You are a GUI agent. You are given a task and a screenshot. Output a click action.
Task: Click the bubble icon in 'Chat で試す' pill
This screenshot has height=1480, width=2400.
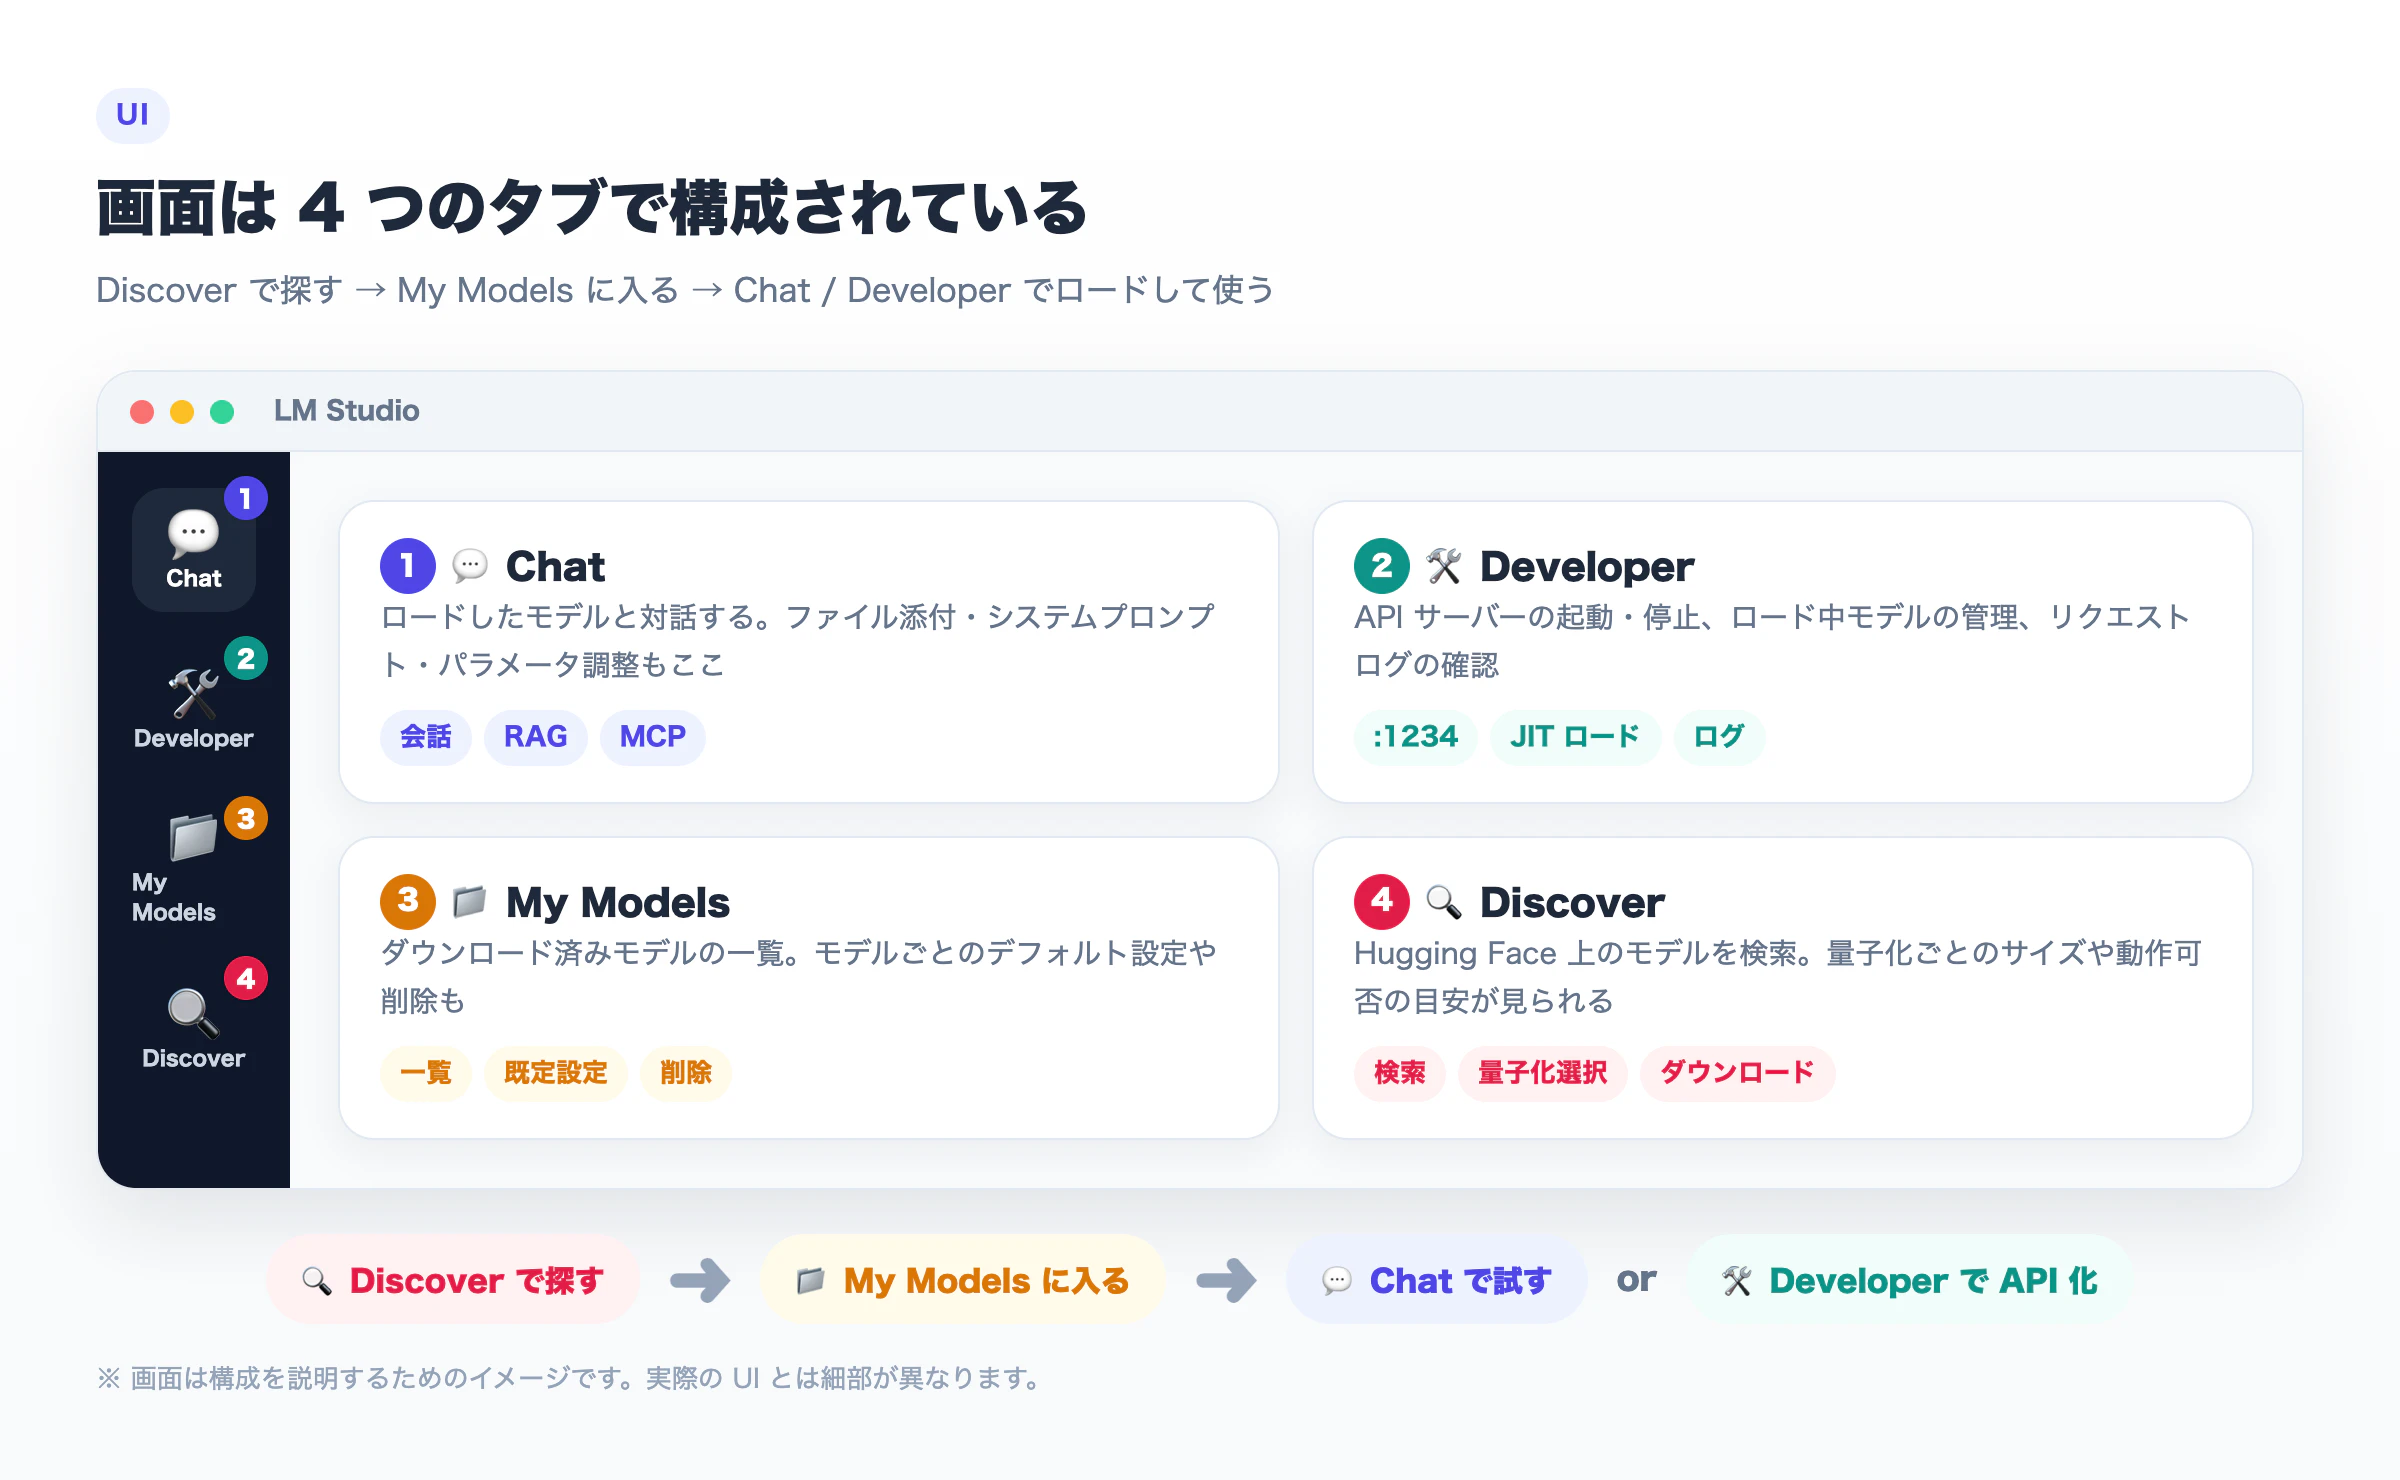click(x=1337, y=1280)
